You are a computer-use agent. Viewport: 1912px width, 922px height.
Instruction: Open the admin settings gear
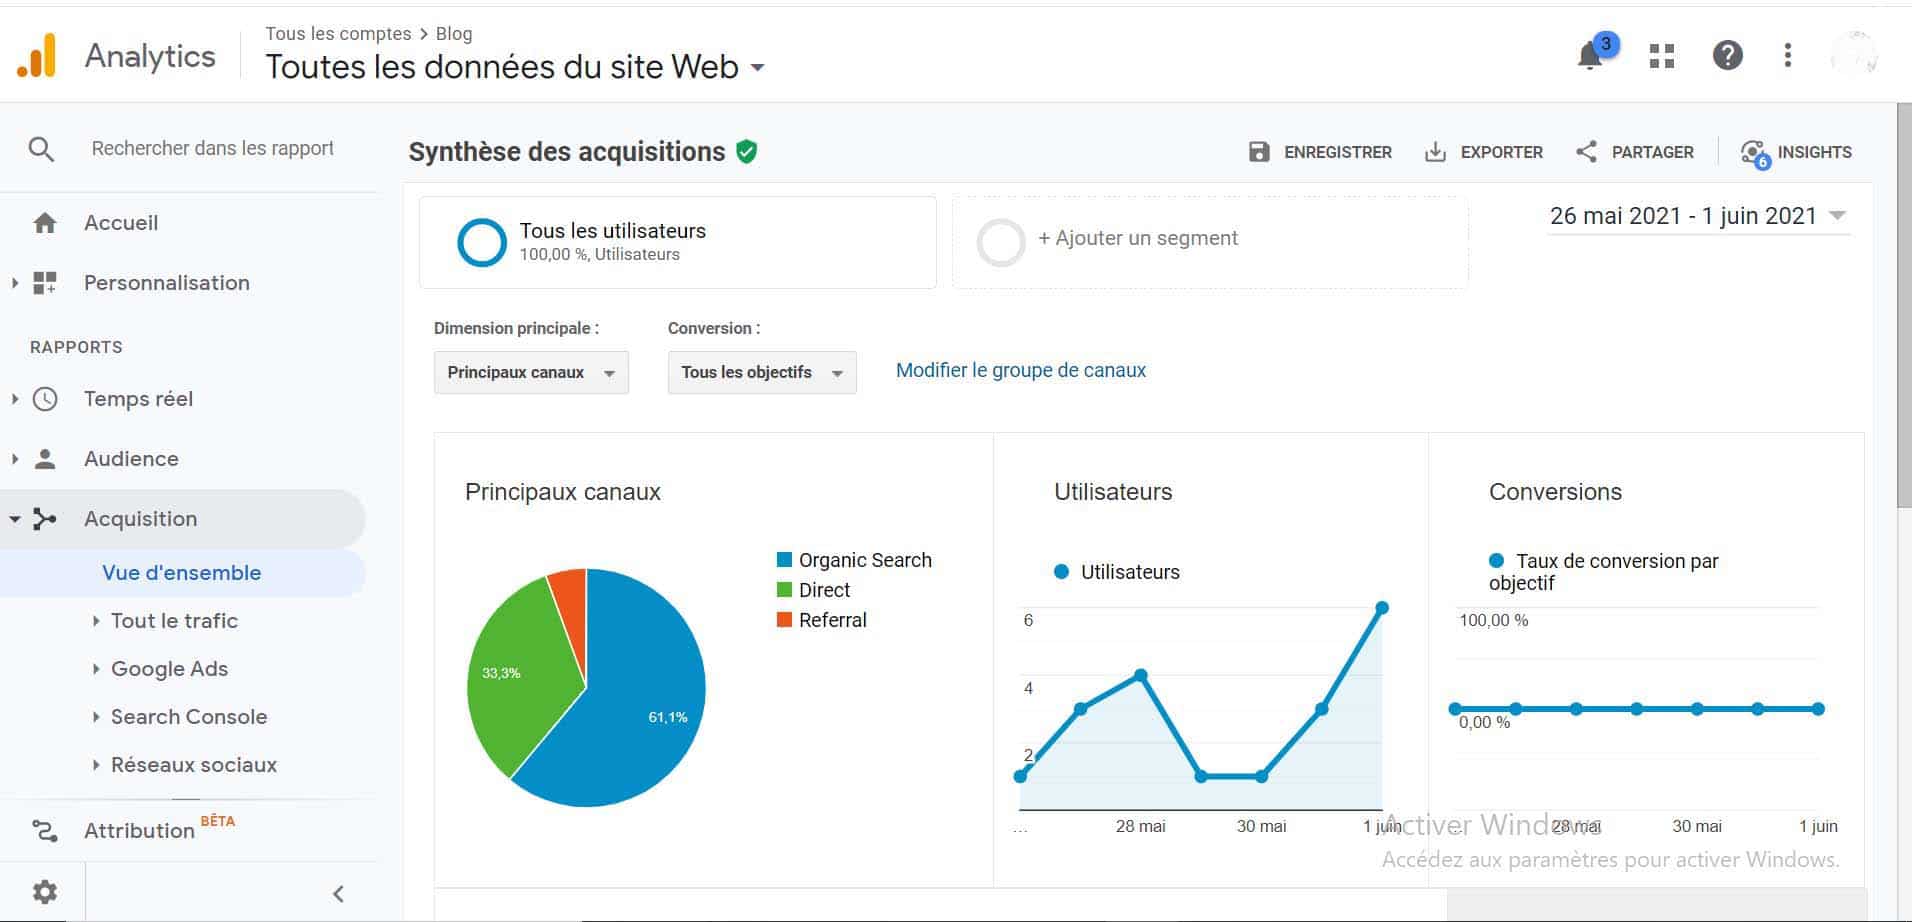45,892
